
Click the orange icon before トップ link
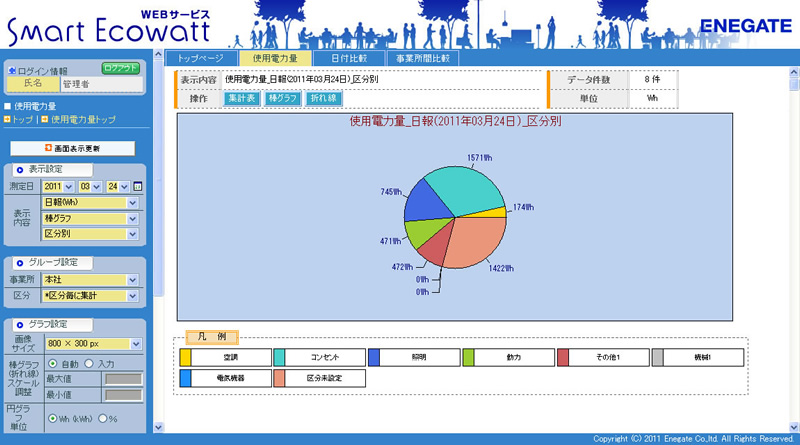pos(7,119)
